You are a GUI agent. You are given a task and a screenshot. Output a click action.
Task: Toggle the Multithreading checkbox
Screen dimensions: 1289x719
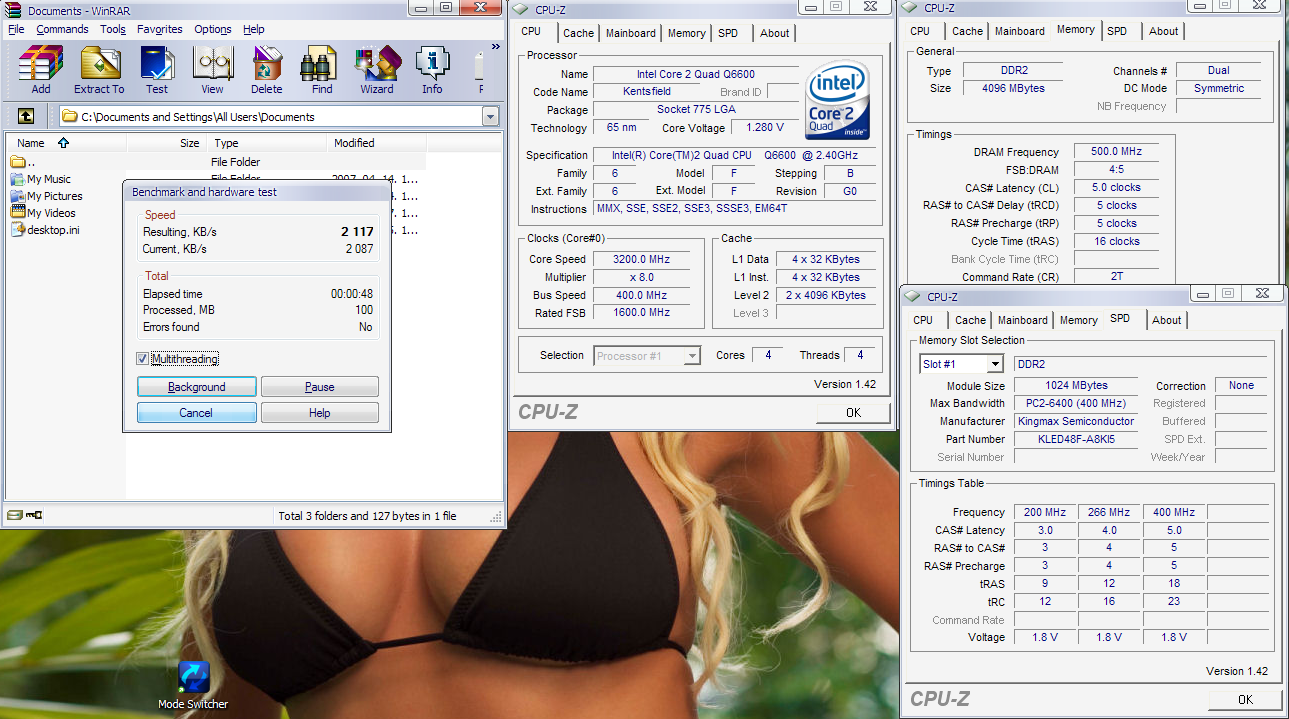point(142,359)
